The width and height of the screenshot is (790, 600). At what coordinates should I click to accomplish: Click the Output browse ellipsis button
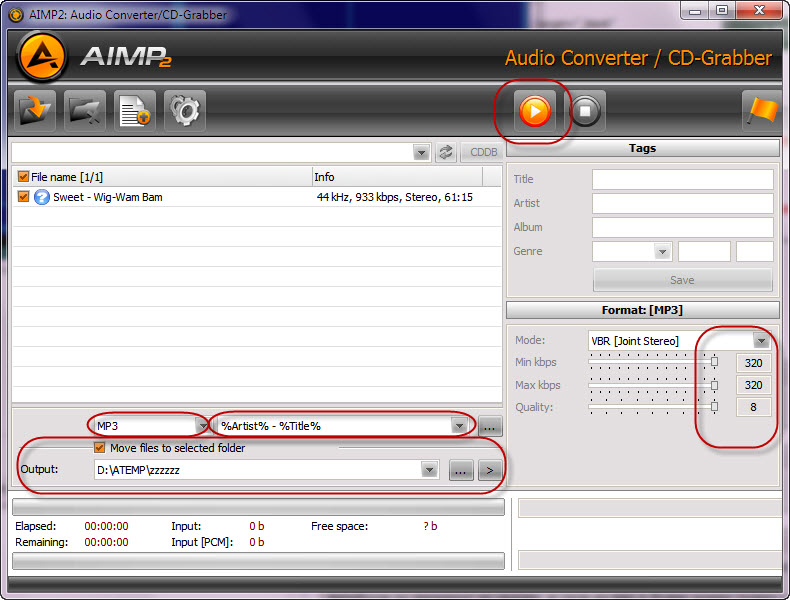tap(460, 471)
